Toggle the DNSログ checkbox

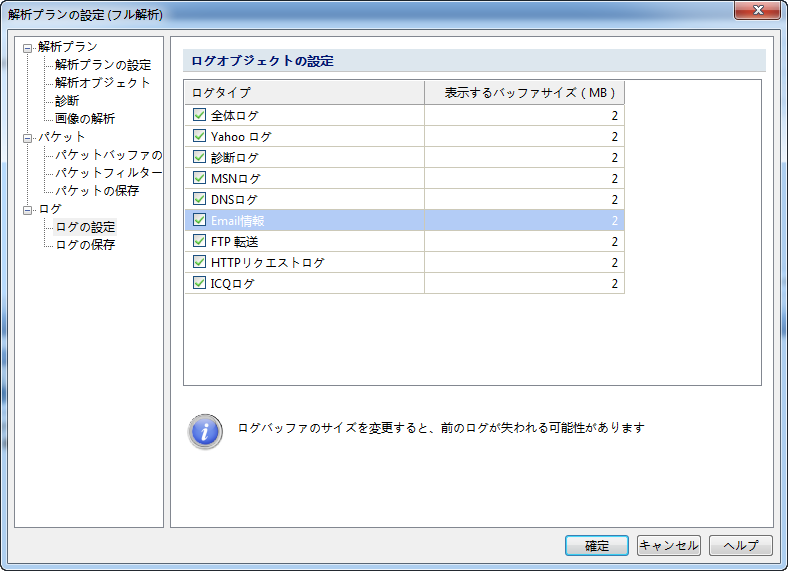[x=199, y=200]
